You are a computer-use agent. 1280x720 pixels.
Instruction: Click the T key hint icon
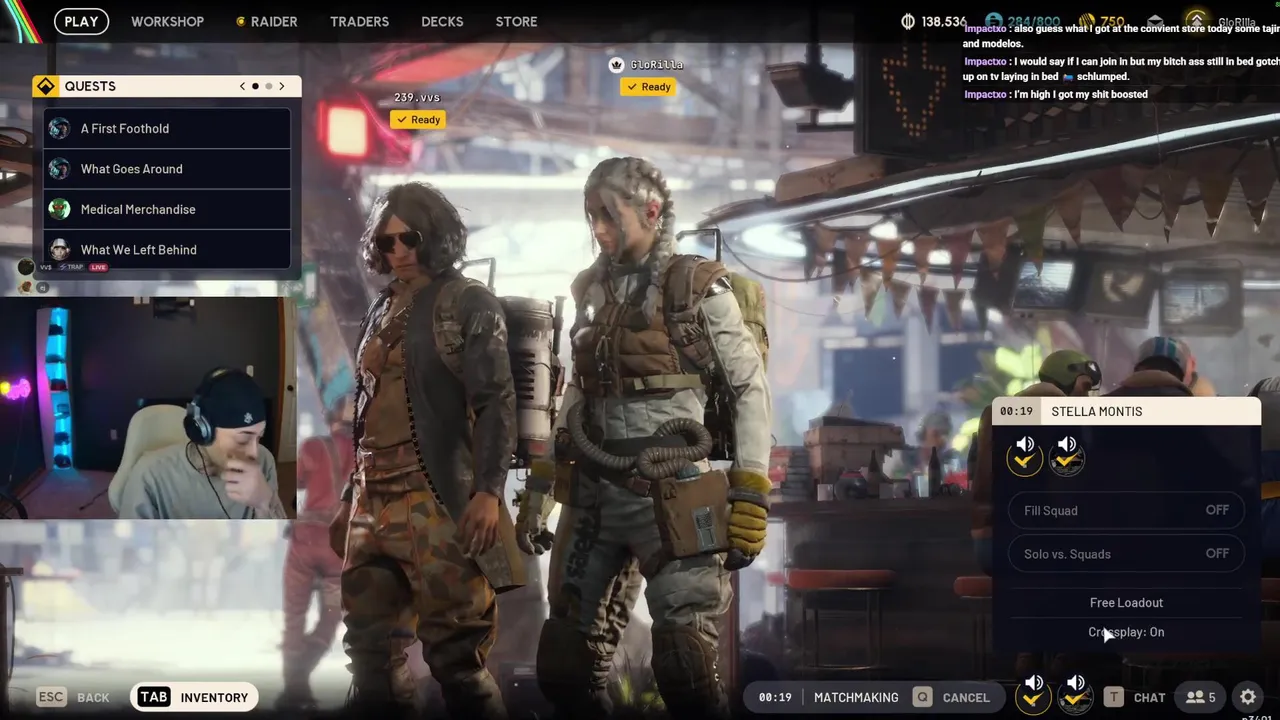pos(1113,697)
